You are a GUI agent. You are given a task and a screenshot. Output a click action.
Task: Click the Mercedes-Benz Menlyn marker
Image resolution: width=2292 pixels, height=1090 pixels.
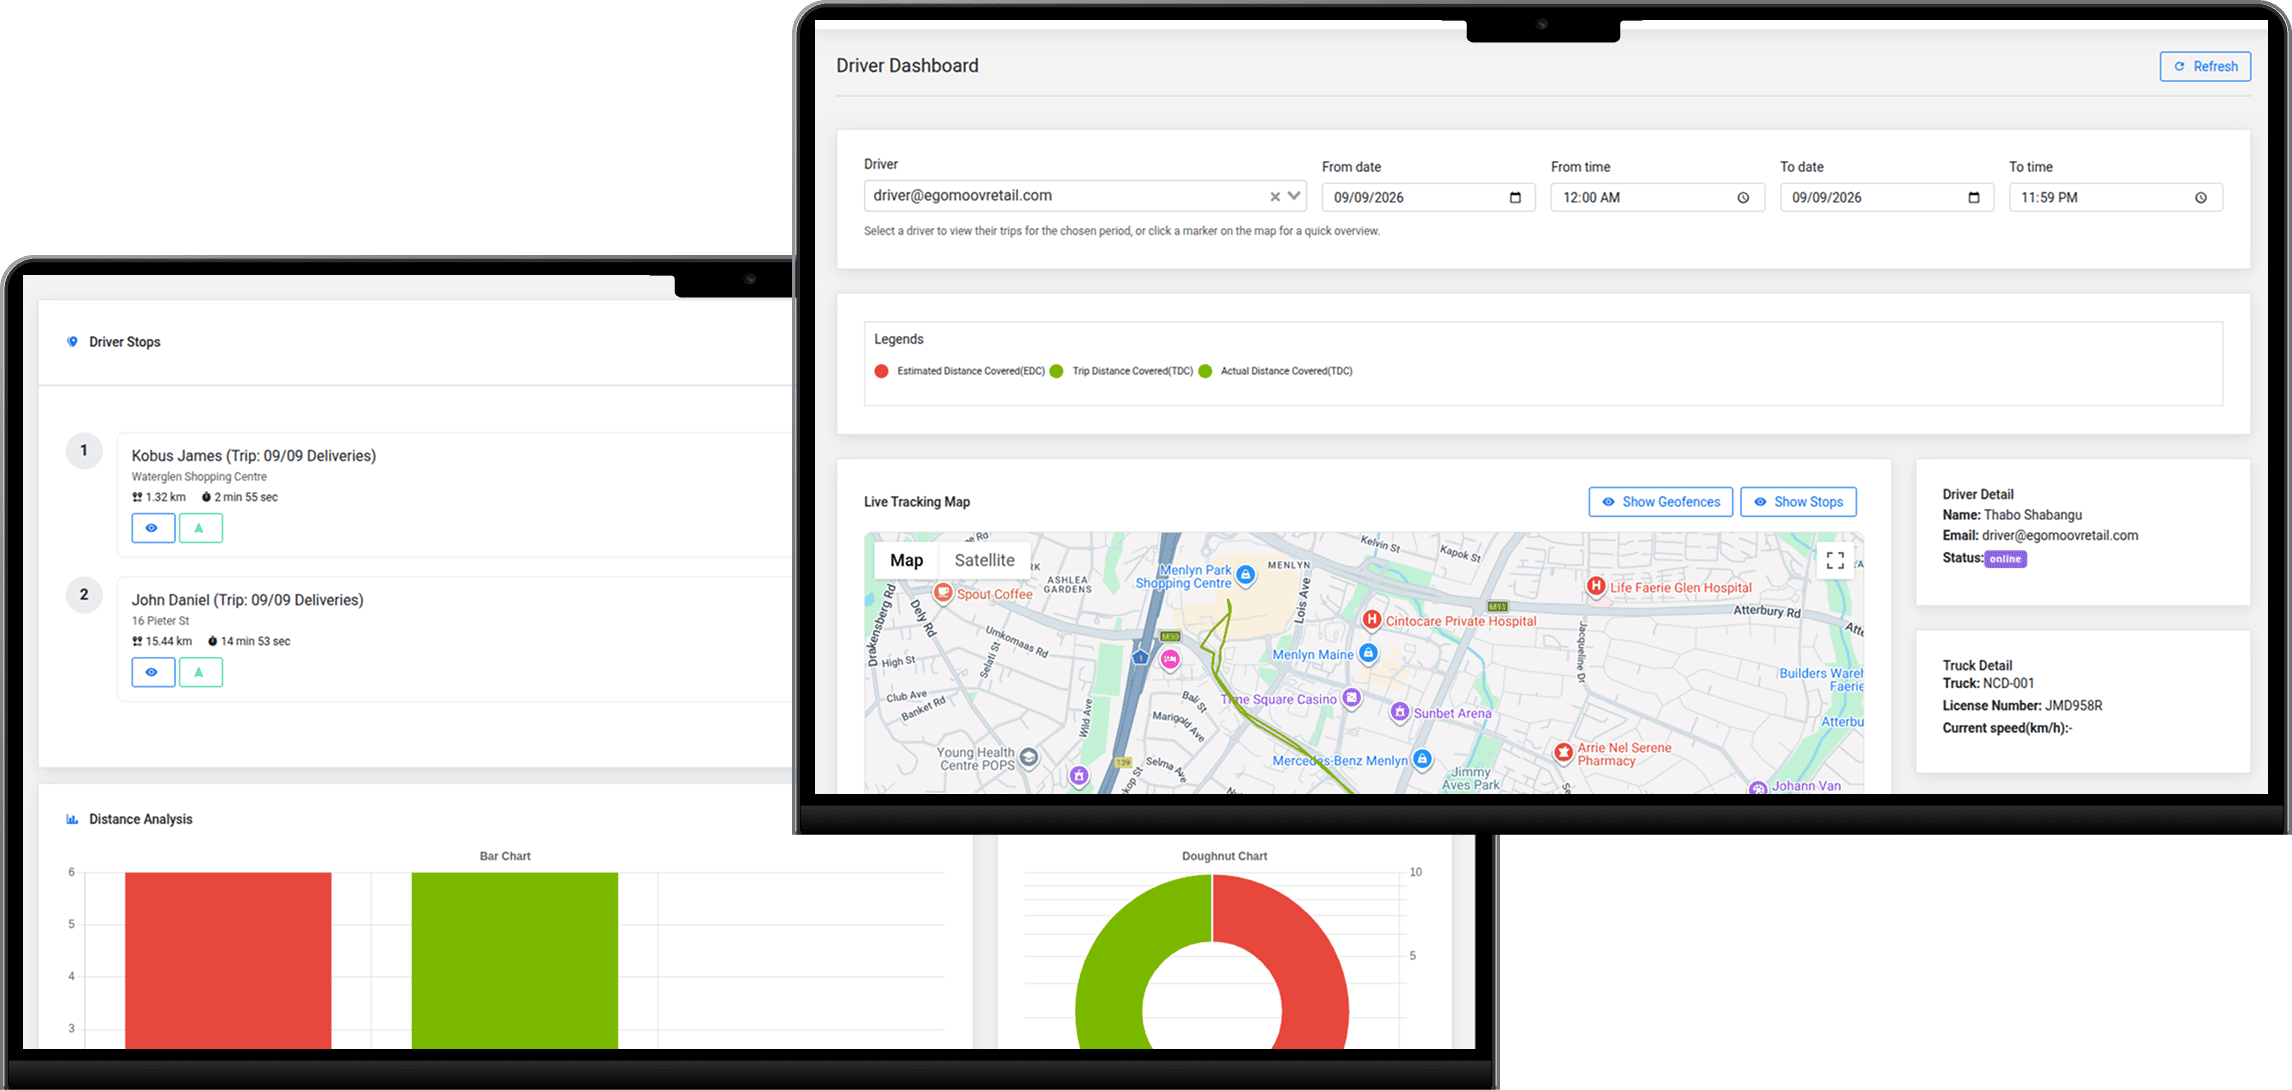click(1422, 759)
